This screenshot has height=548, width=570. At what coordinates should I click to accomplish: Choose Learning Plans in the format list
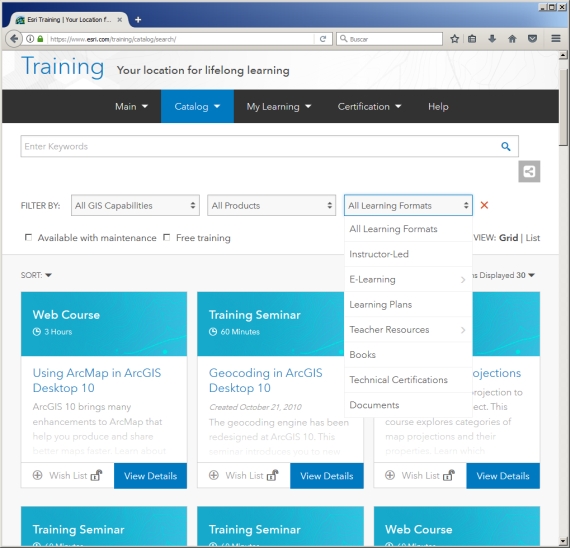pyautogui.click(x=408, y=304)
